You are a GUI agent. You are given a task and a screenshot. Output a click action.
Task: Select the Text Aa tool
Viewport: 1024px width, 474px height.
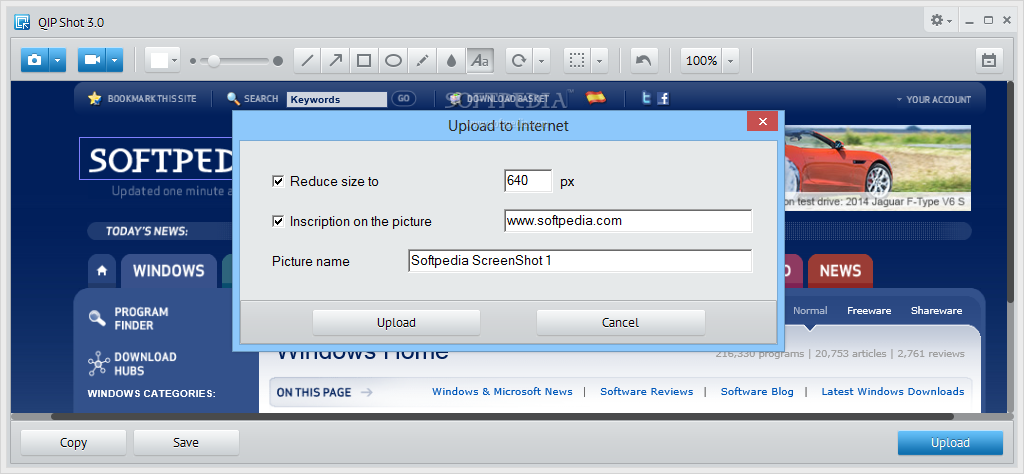[x=480, y=60]
